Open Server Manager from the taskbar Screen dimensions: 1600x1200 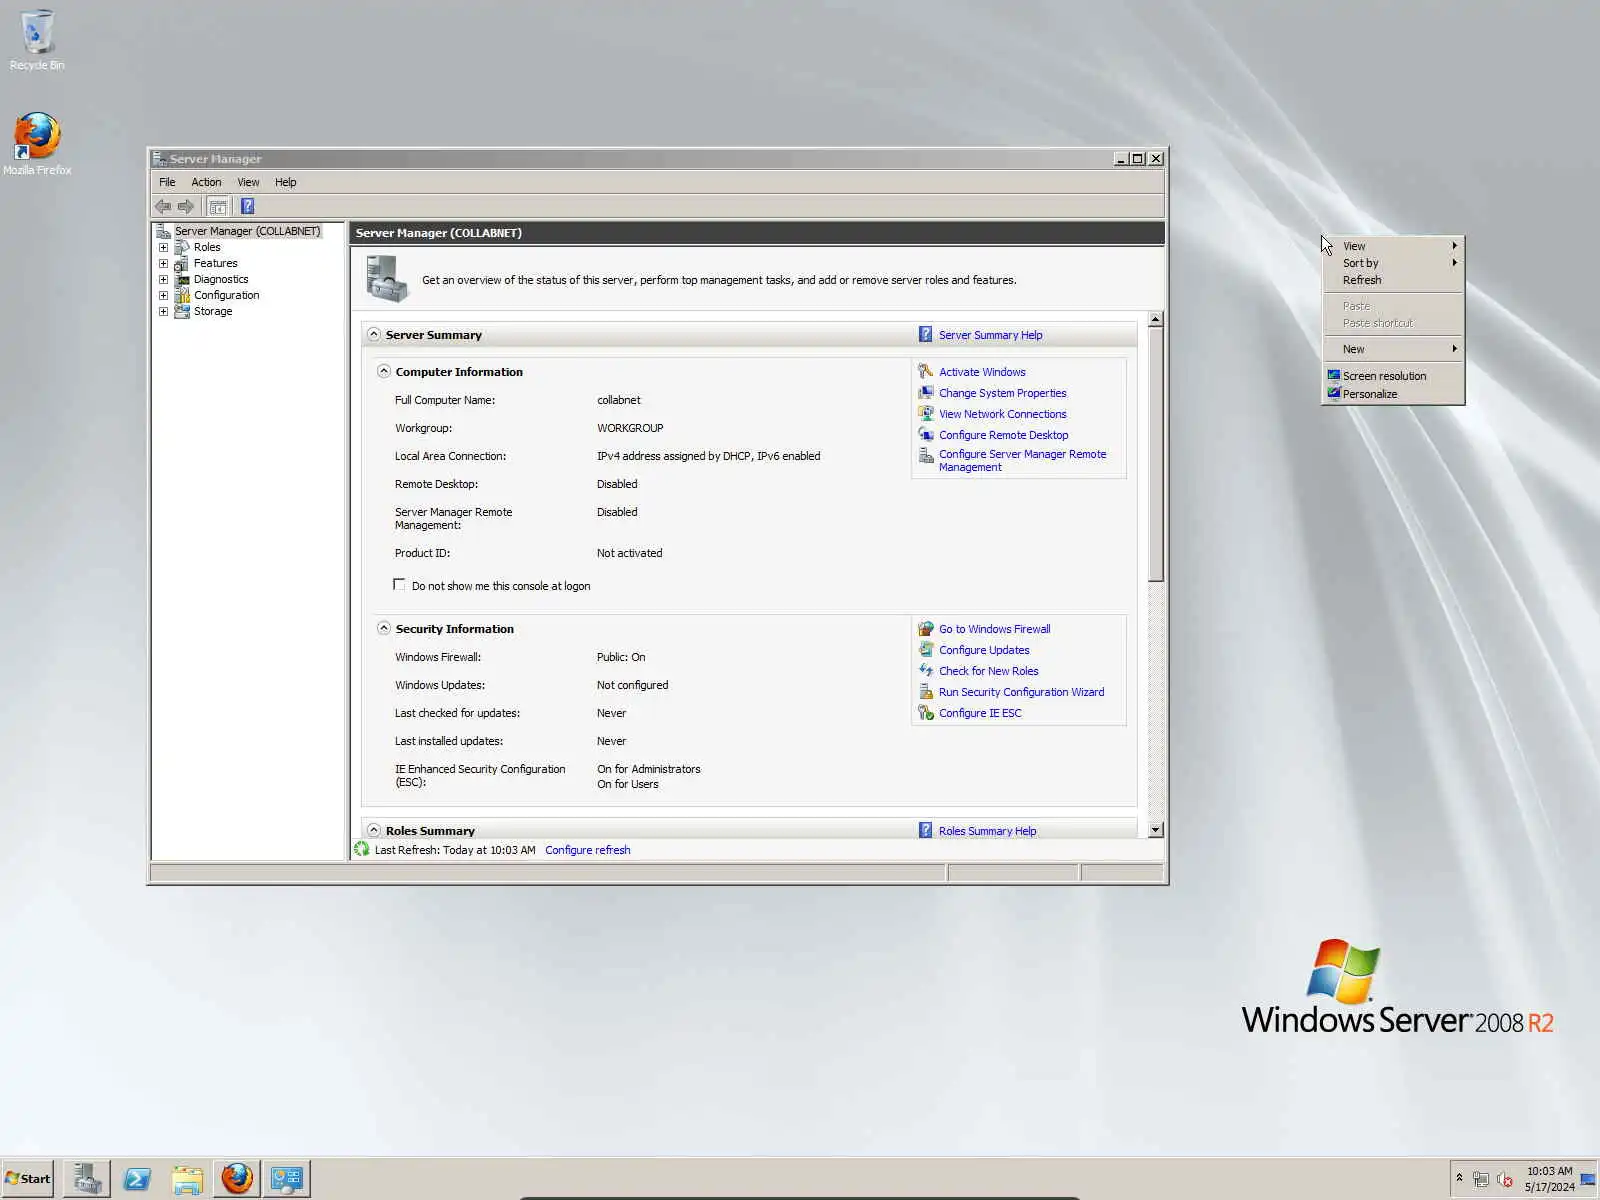[88, 1179]
